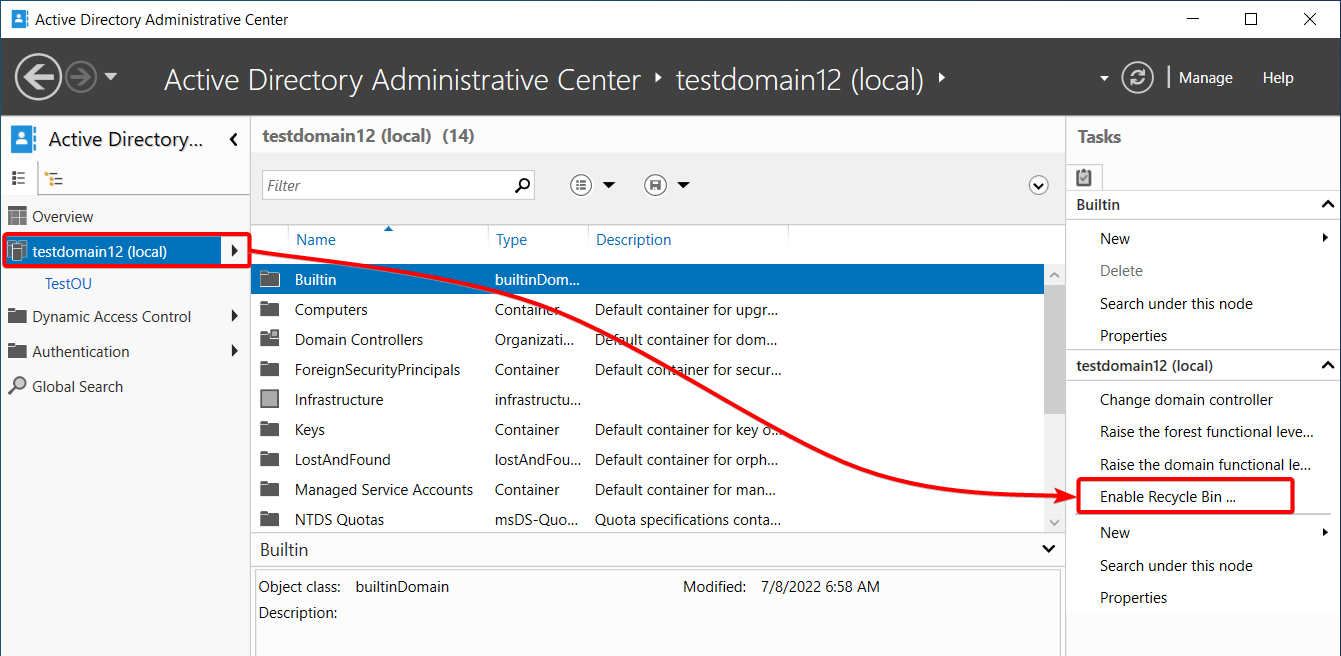Open the Help menu
The image size is (1341, 656).
(x=1278, y=78)
